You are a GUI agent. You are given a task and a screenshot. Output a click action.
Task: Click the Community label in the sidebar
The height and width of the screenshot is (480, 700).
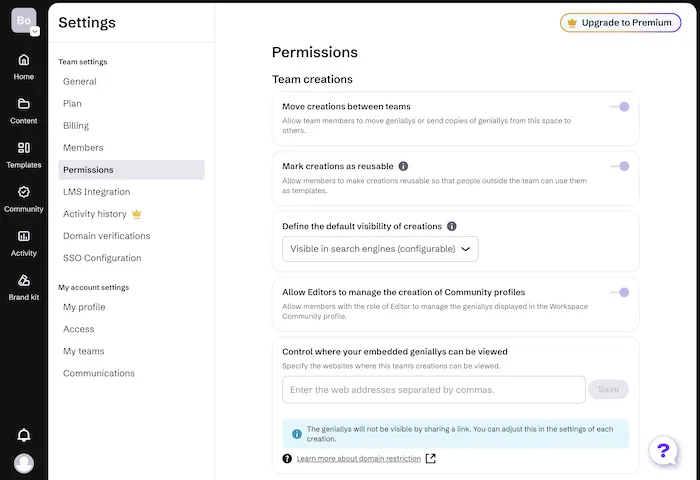point(24,209)
